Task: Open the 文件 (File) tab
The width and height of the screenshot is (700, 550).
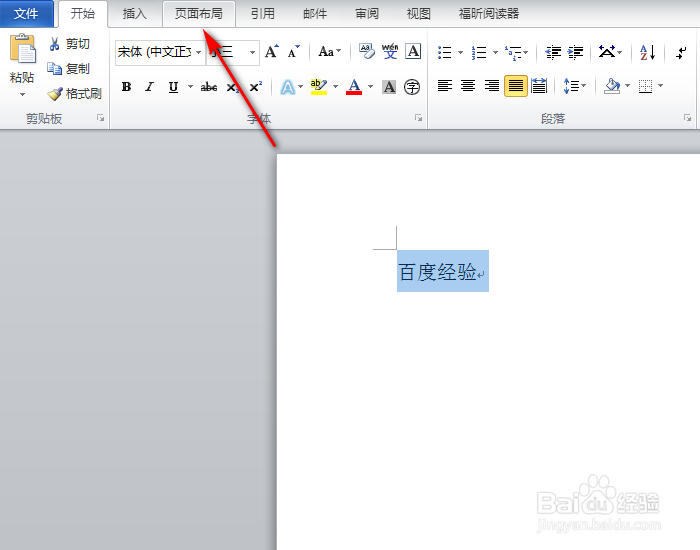Action: click(x=26, y=14)
